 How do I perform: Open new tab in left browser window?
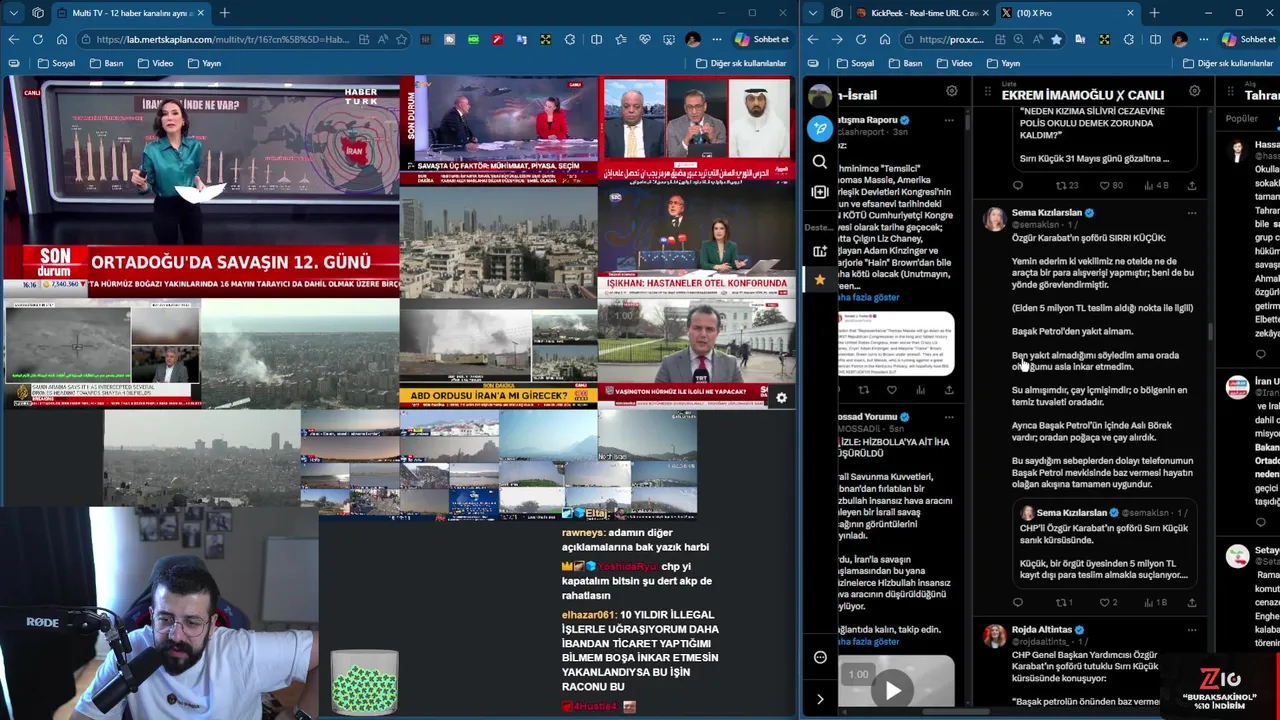(x=224, y=13)
